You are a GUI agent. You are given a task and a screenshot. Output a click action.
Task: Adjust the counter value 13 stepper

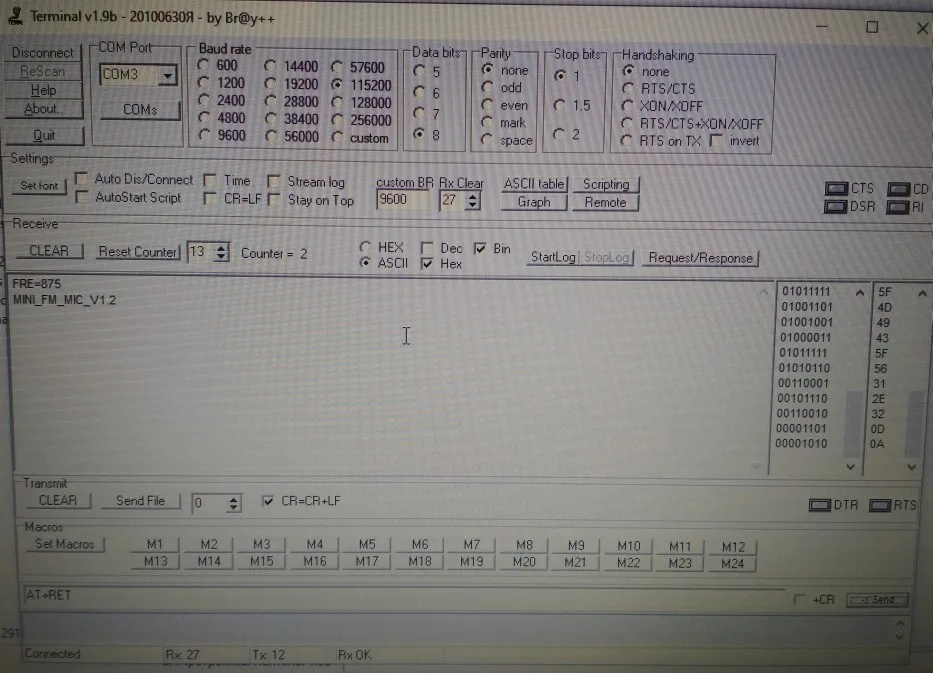click(221, 252)
